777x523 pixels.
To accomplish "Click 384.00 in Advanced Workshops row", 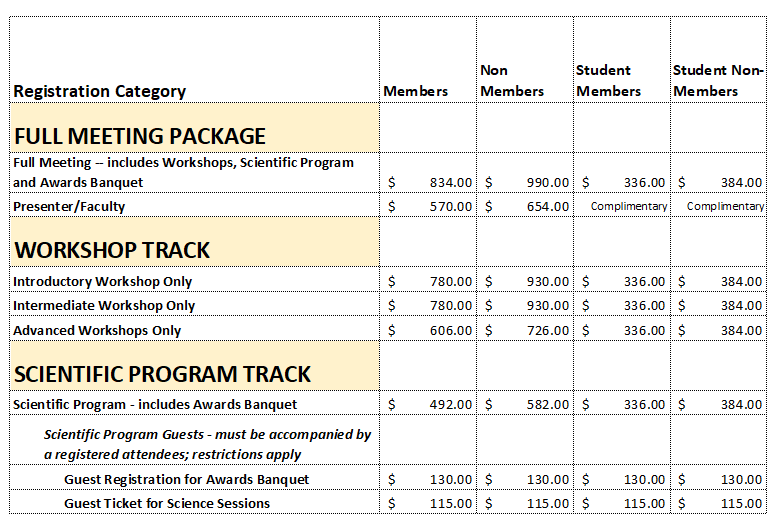I will (x=741, y=330).
